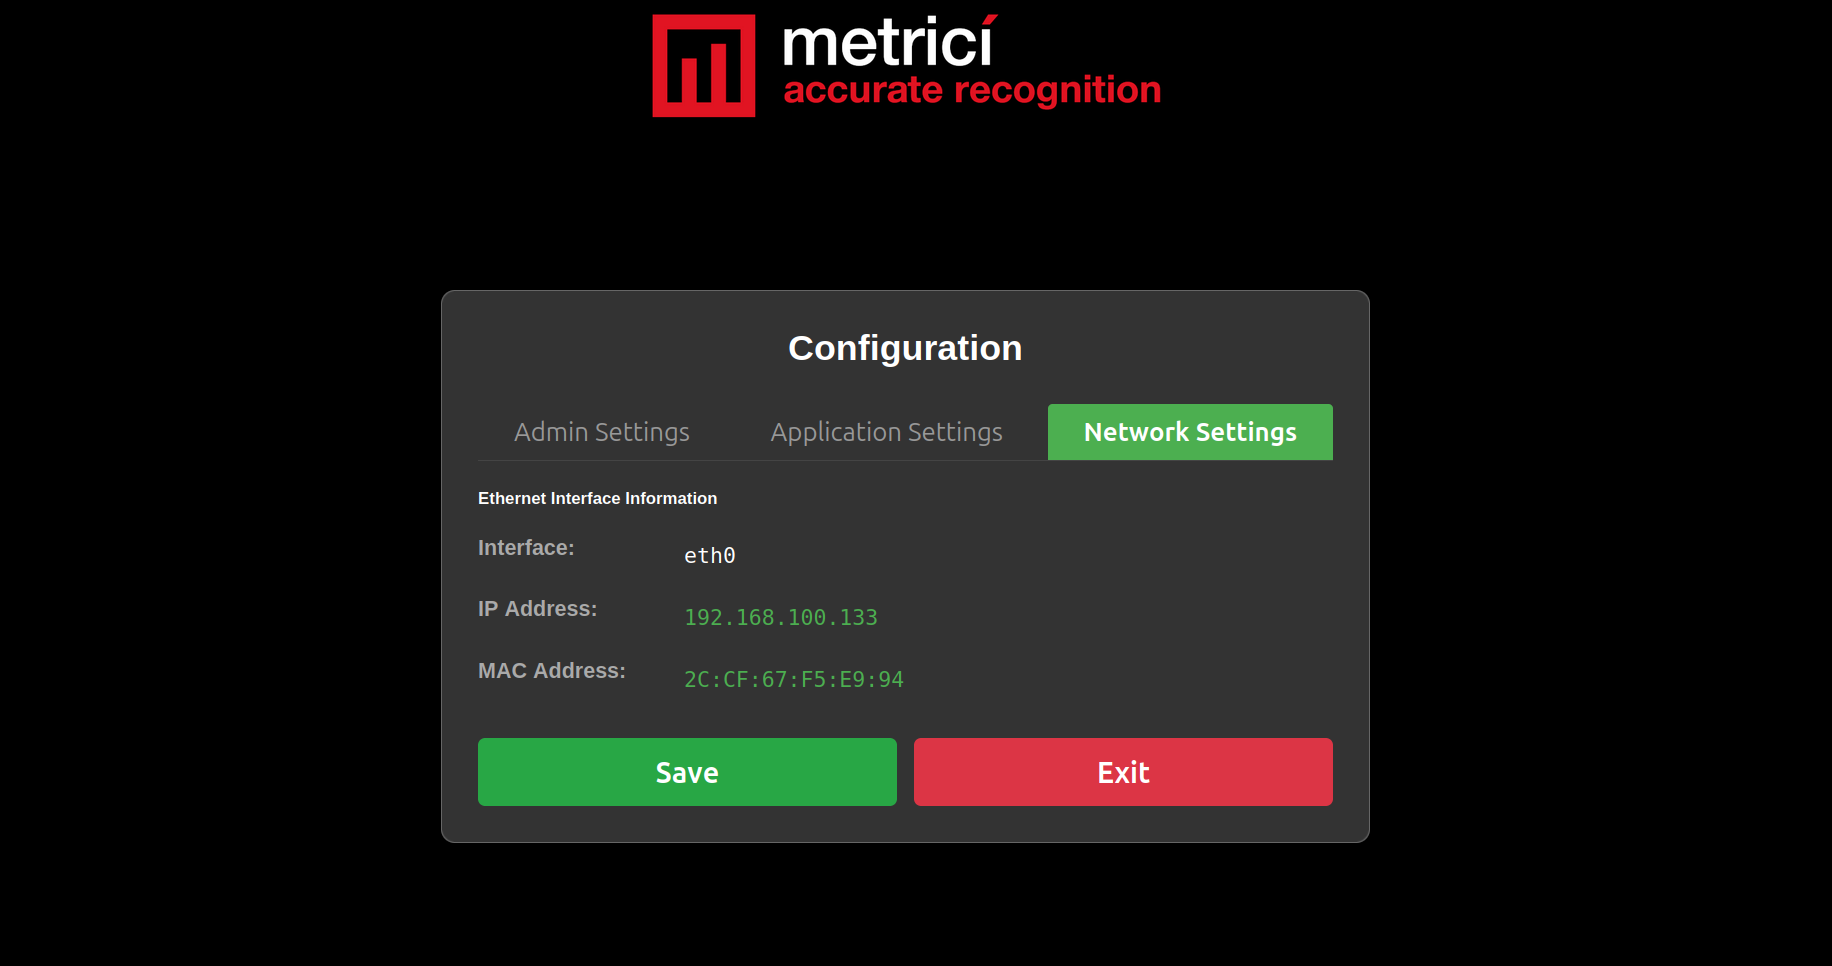Image resolution: width=1832 pixels, height=966 pixels.
Task: Open the Admin Settings tab
Action: [x=602, y=432]
